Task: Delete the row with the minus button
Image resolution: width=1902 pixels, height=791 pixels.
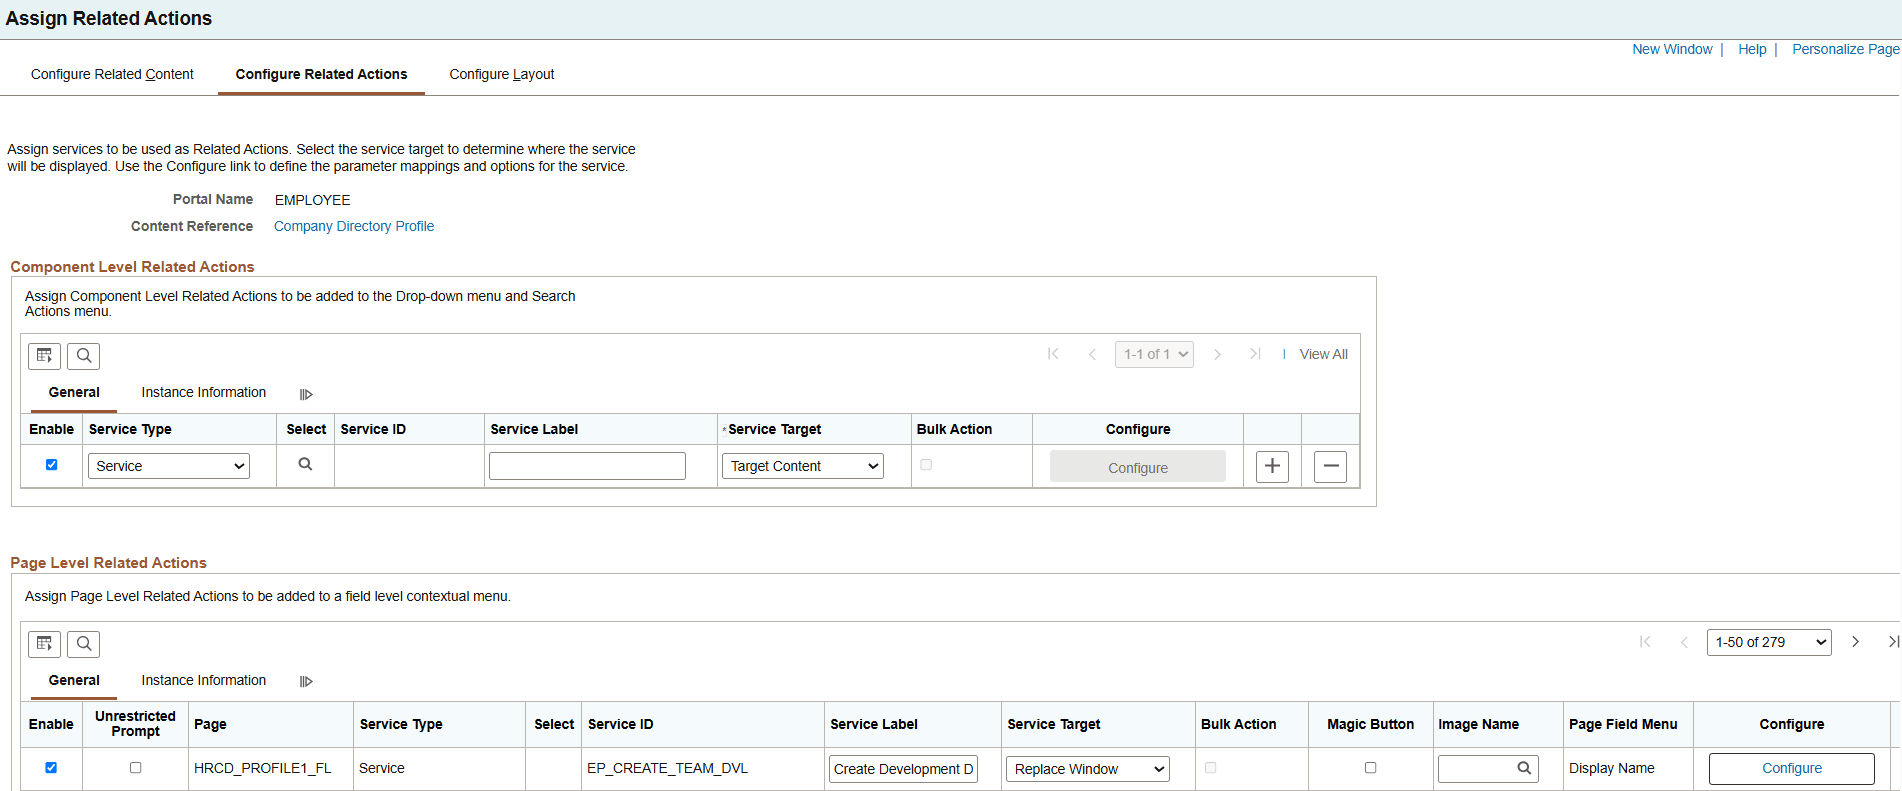Action: 1330,466
